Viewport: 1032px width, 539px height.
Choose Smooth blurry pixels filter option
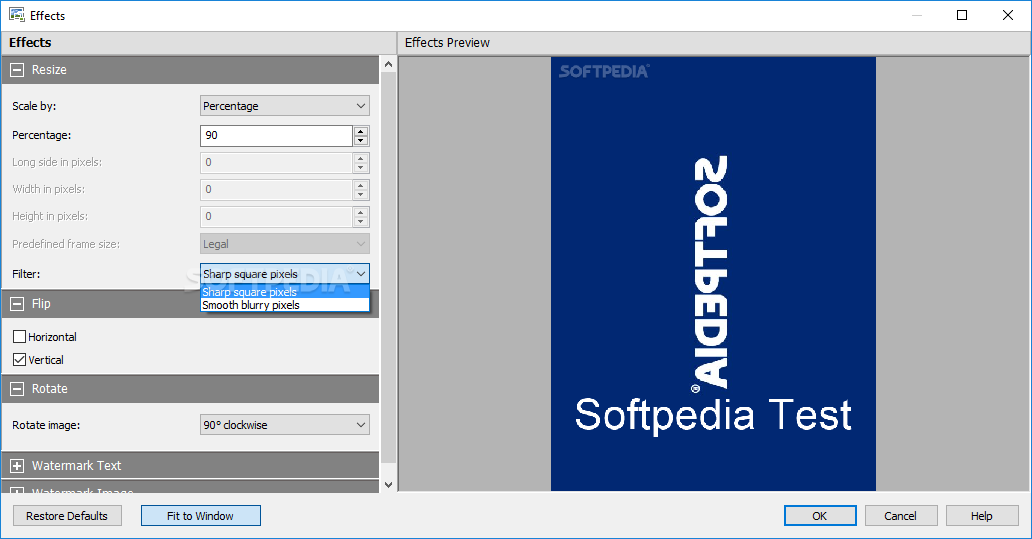[285, 305]
